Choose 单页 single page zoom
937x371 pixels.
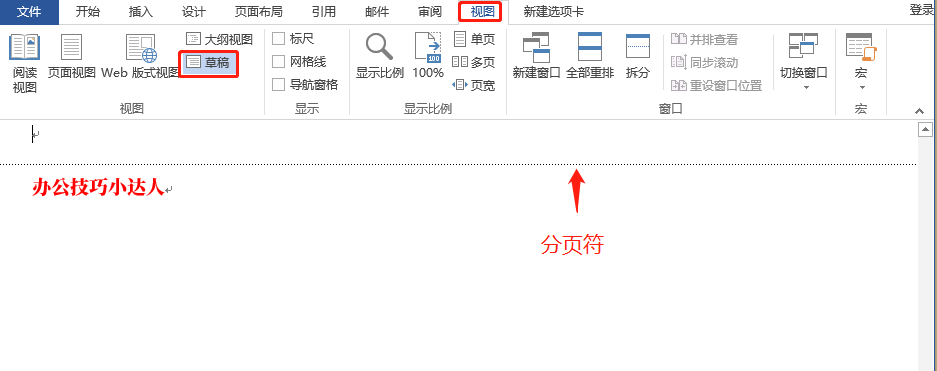point(474,39)
